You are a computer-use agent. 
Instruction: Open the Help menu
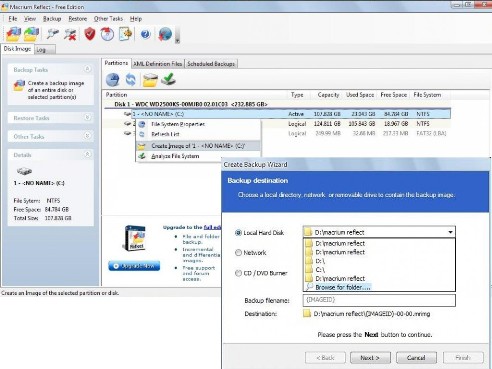point(136,19)
